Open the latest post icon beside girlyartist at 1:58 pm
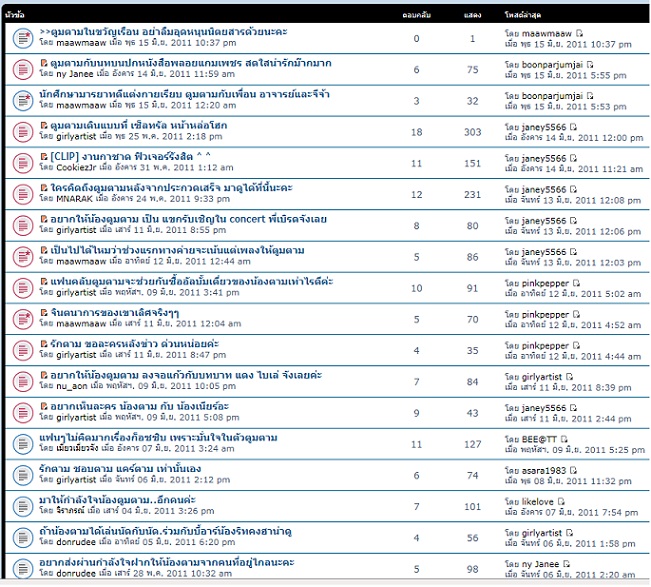This screenshot has width=651, height=587. coord(570,533)
